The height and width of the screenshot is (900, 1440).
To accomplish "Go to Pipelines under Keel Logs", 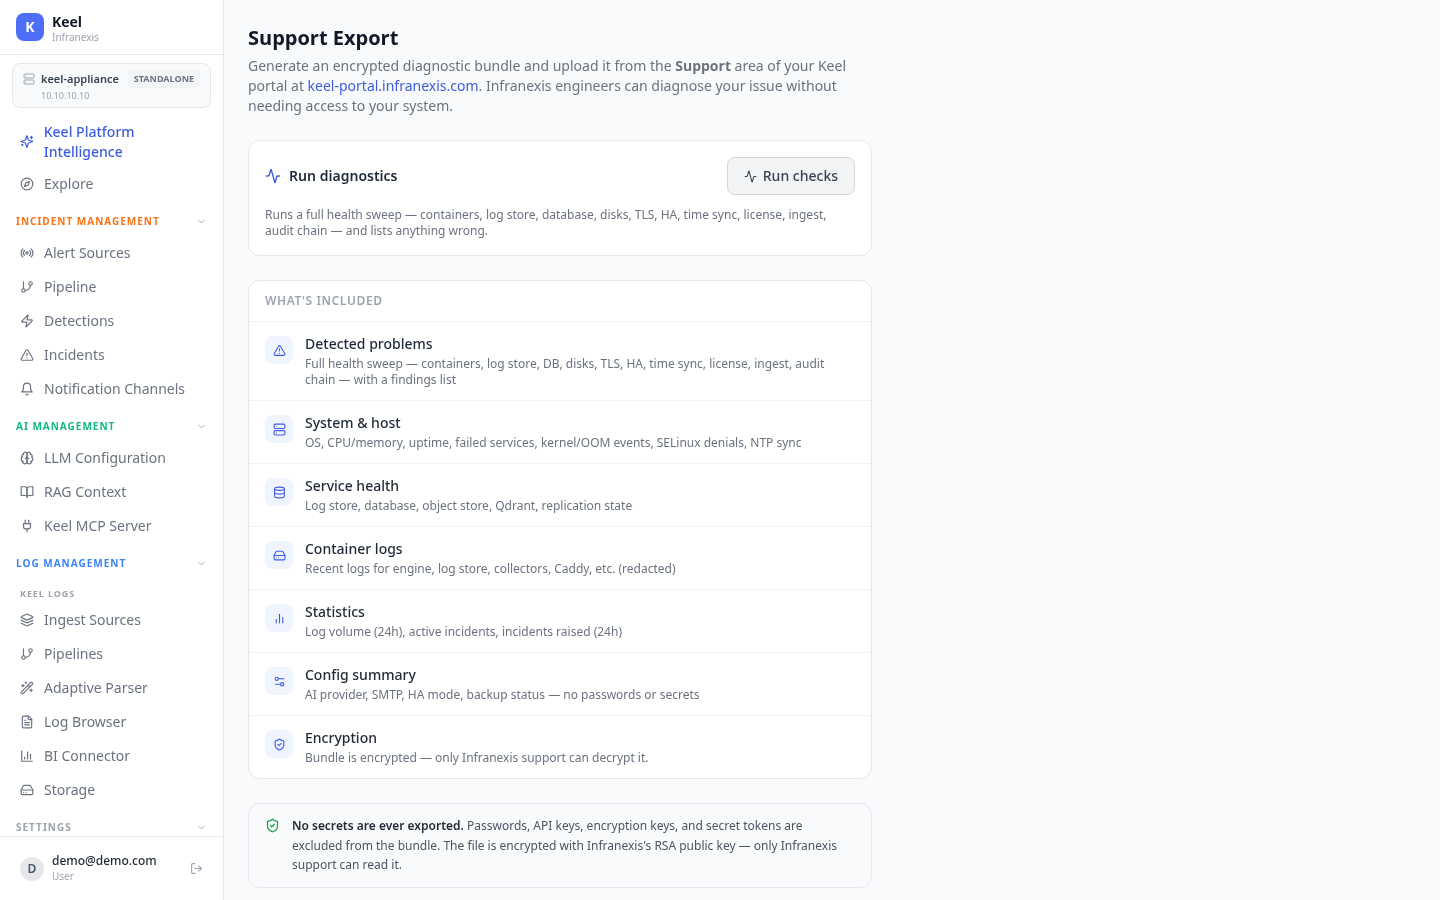I will 111,654.
